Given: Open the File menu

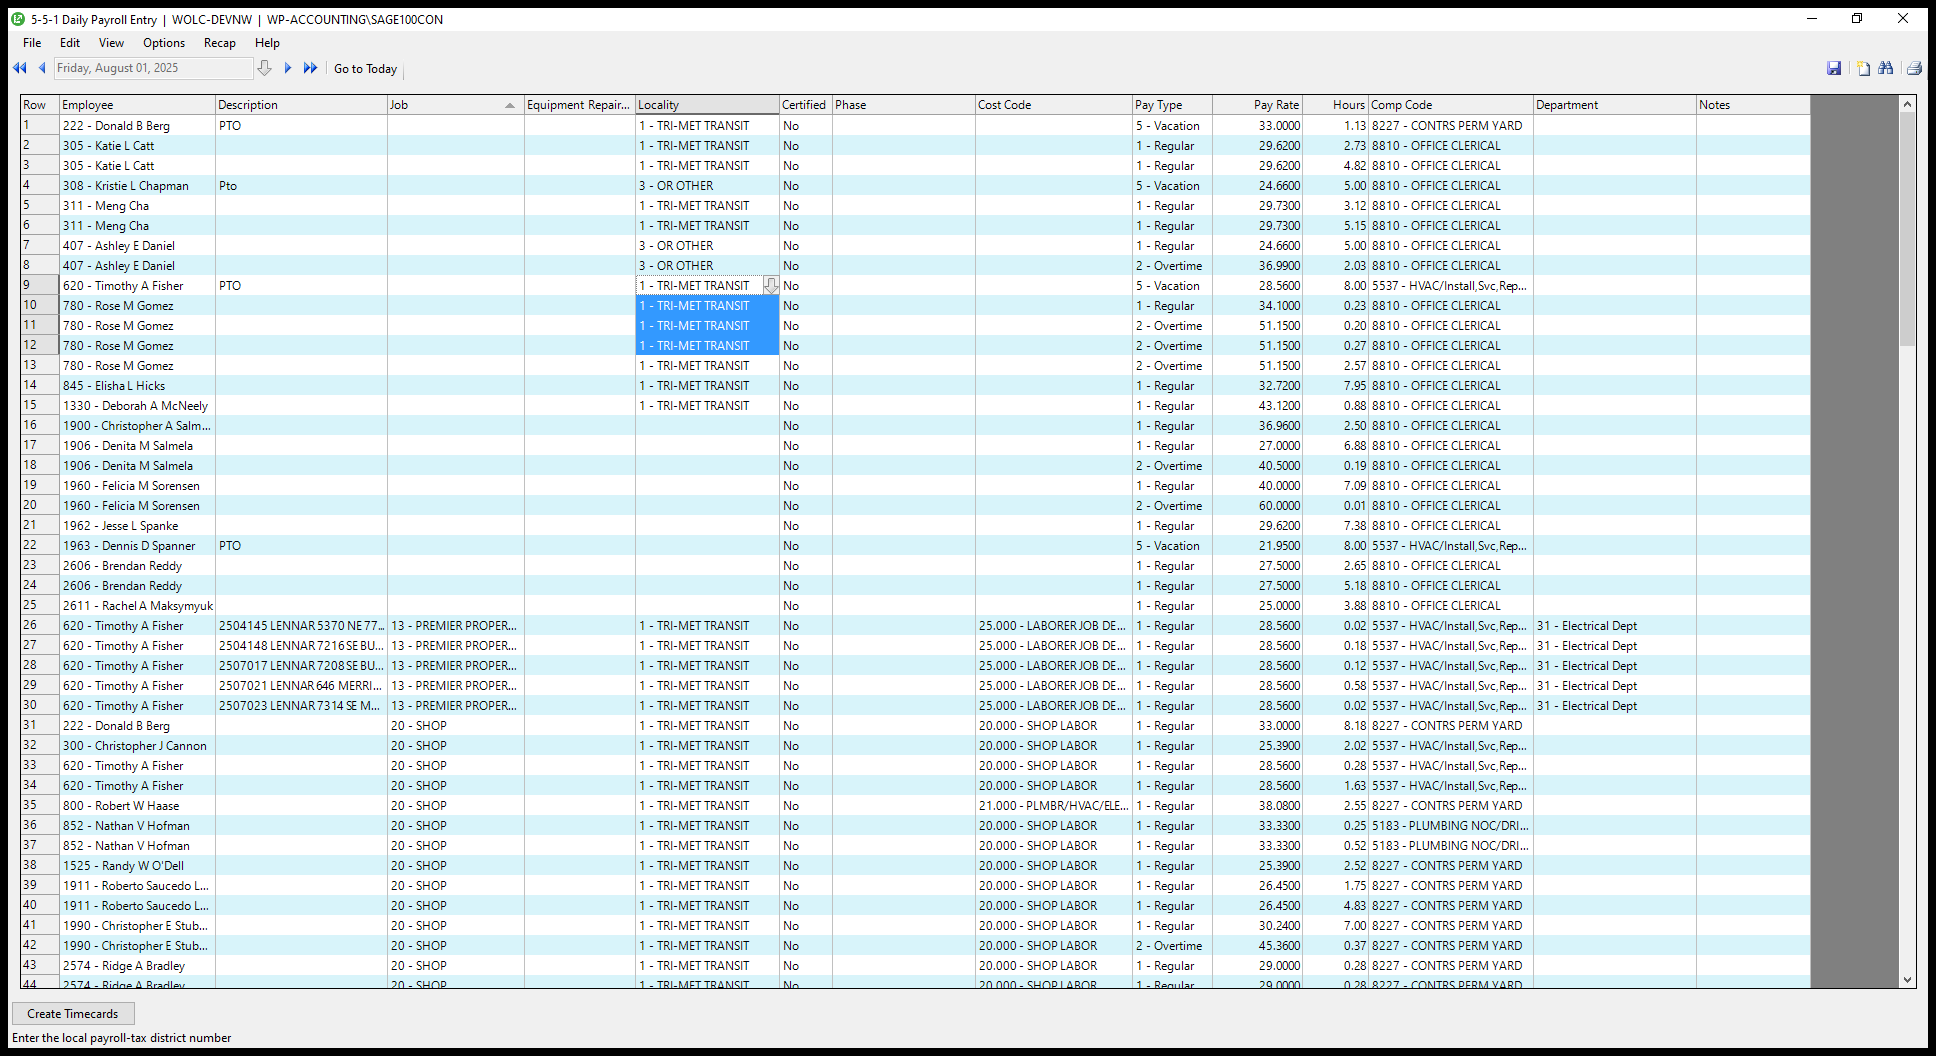Looking at the screenshot, I should click(x=32, y=43).
